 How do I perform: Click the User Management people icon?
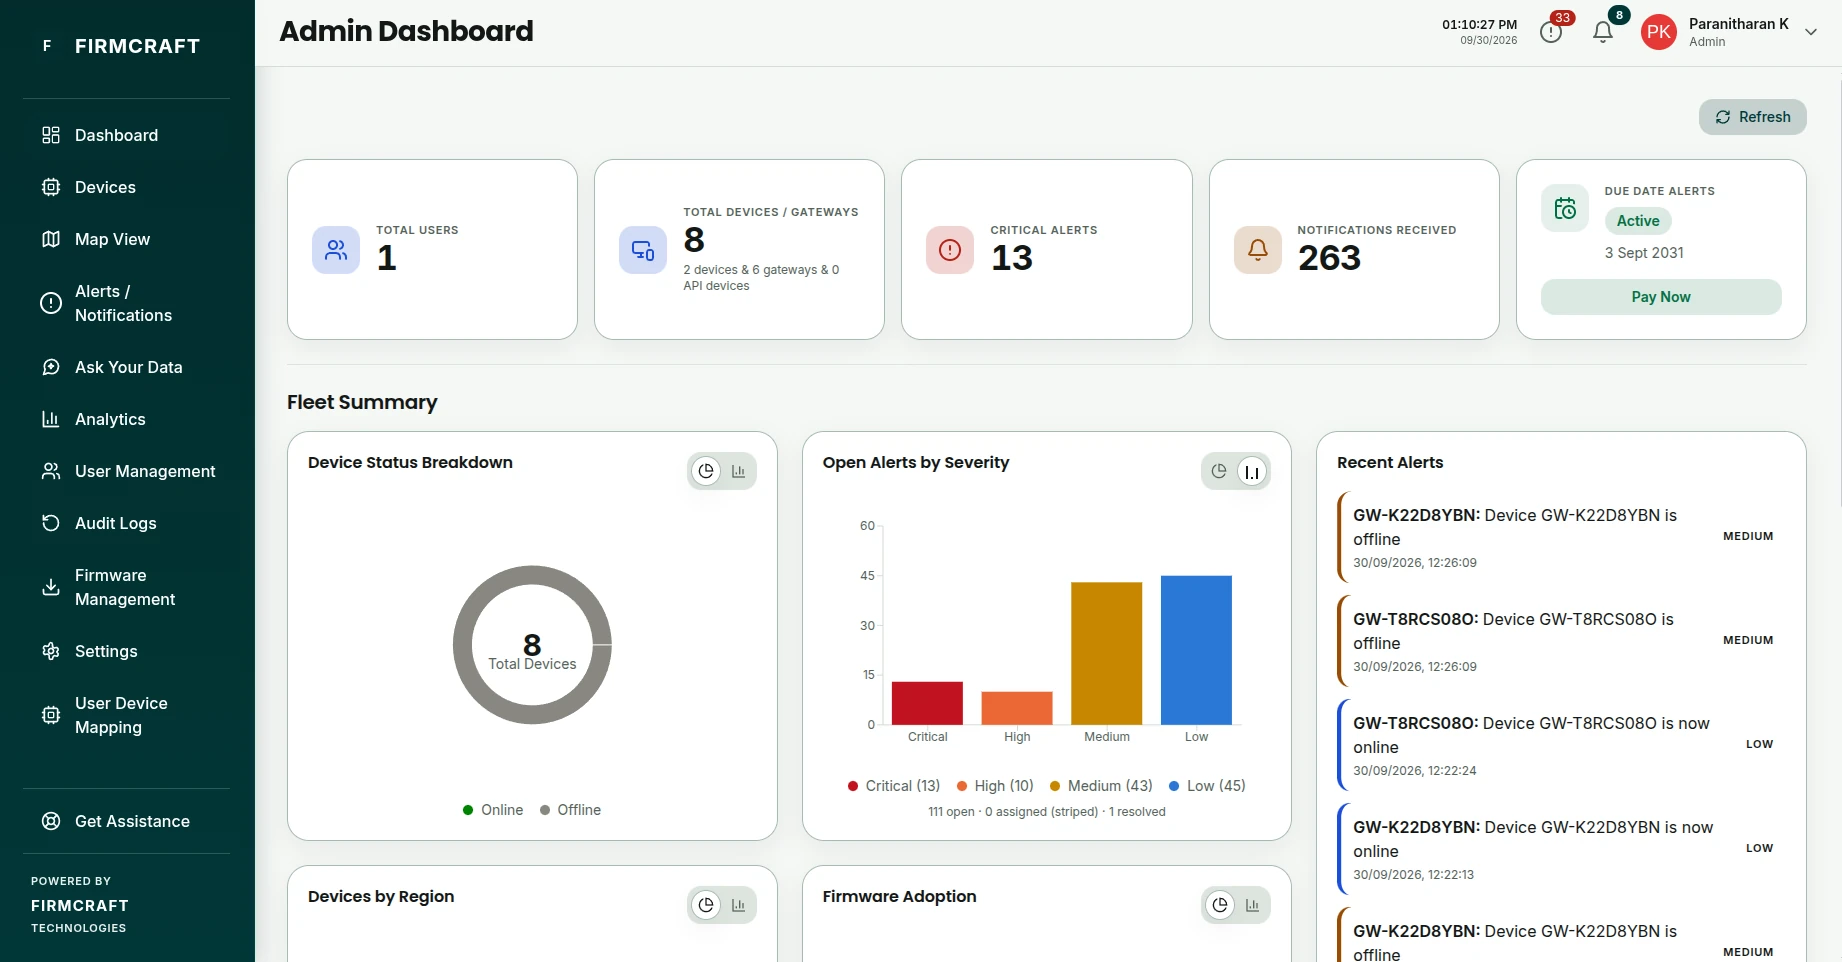pyautogui.click(x=51, y=471)
